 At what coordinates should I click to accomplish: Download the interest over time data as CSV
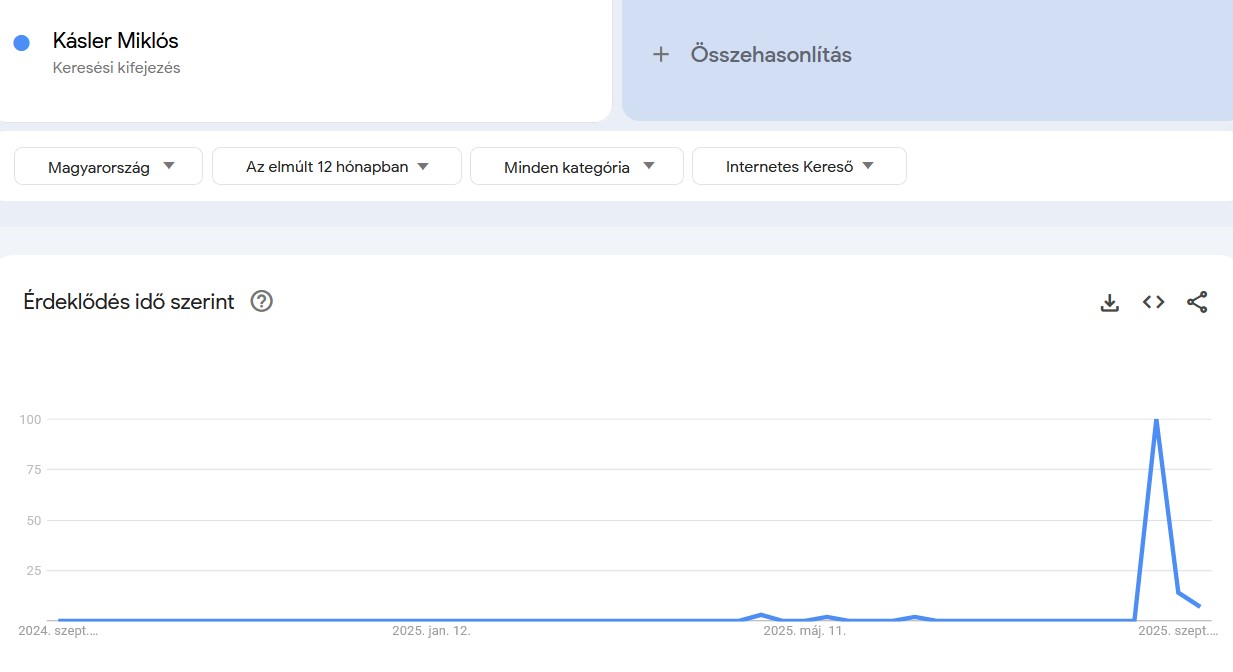(x=1109, y=301)
